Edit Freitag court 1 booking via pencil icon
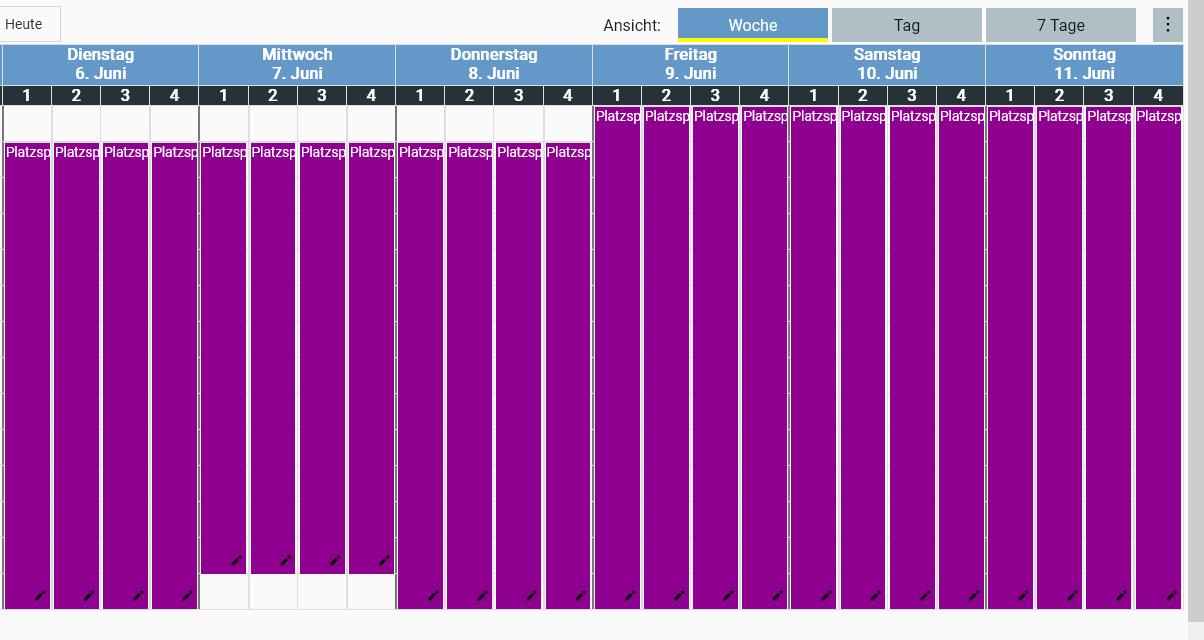Viewport: 1204px width, 640px height. coord(631,596)
